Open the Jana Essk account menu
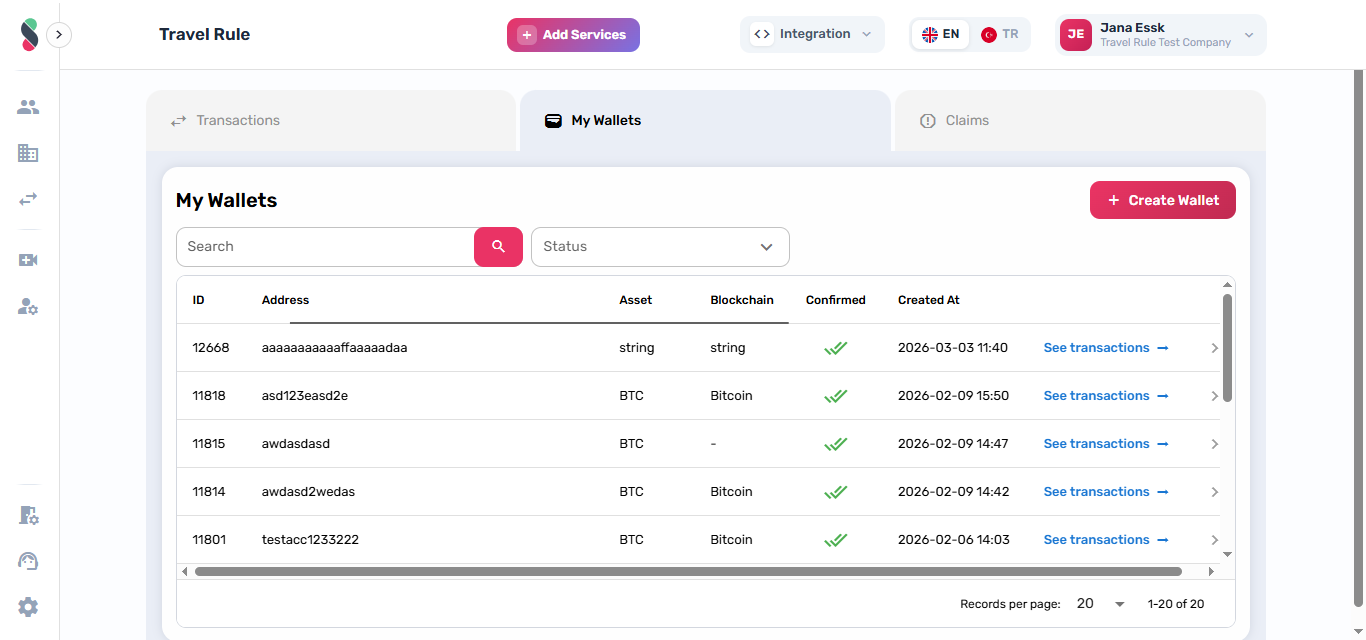 click(1162, 35)
